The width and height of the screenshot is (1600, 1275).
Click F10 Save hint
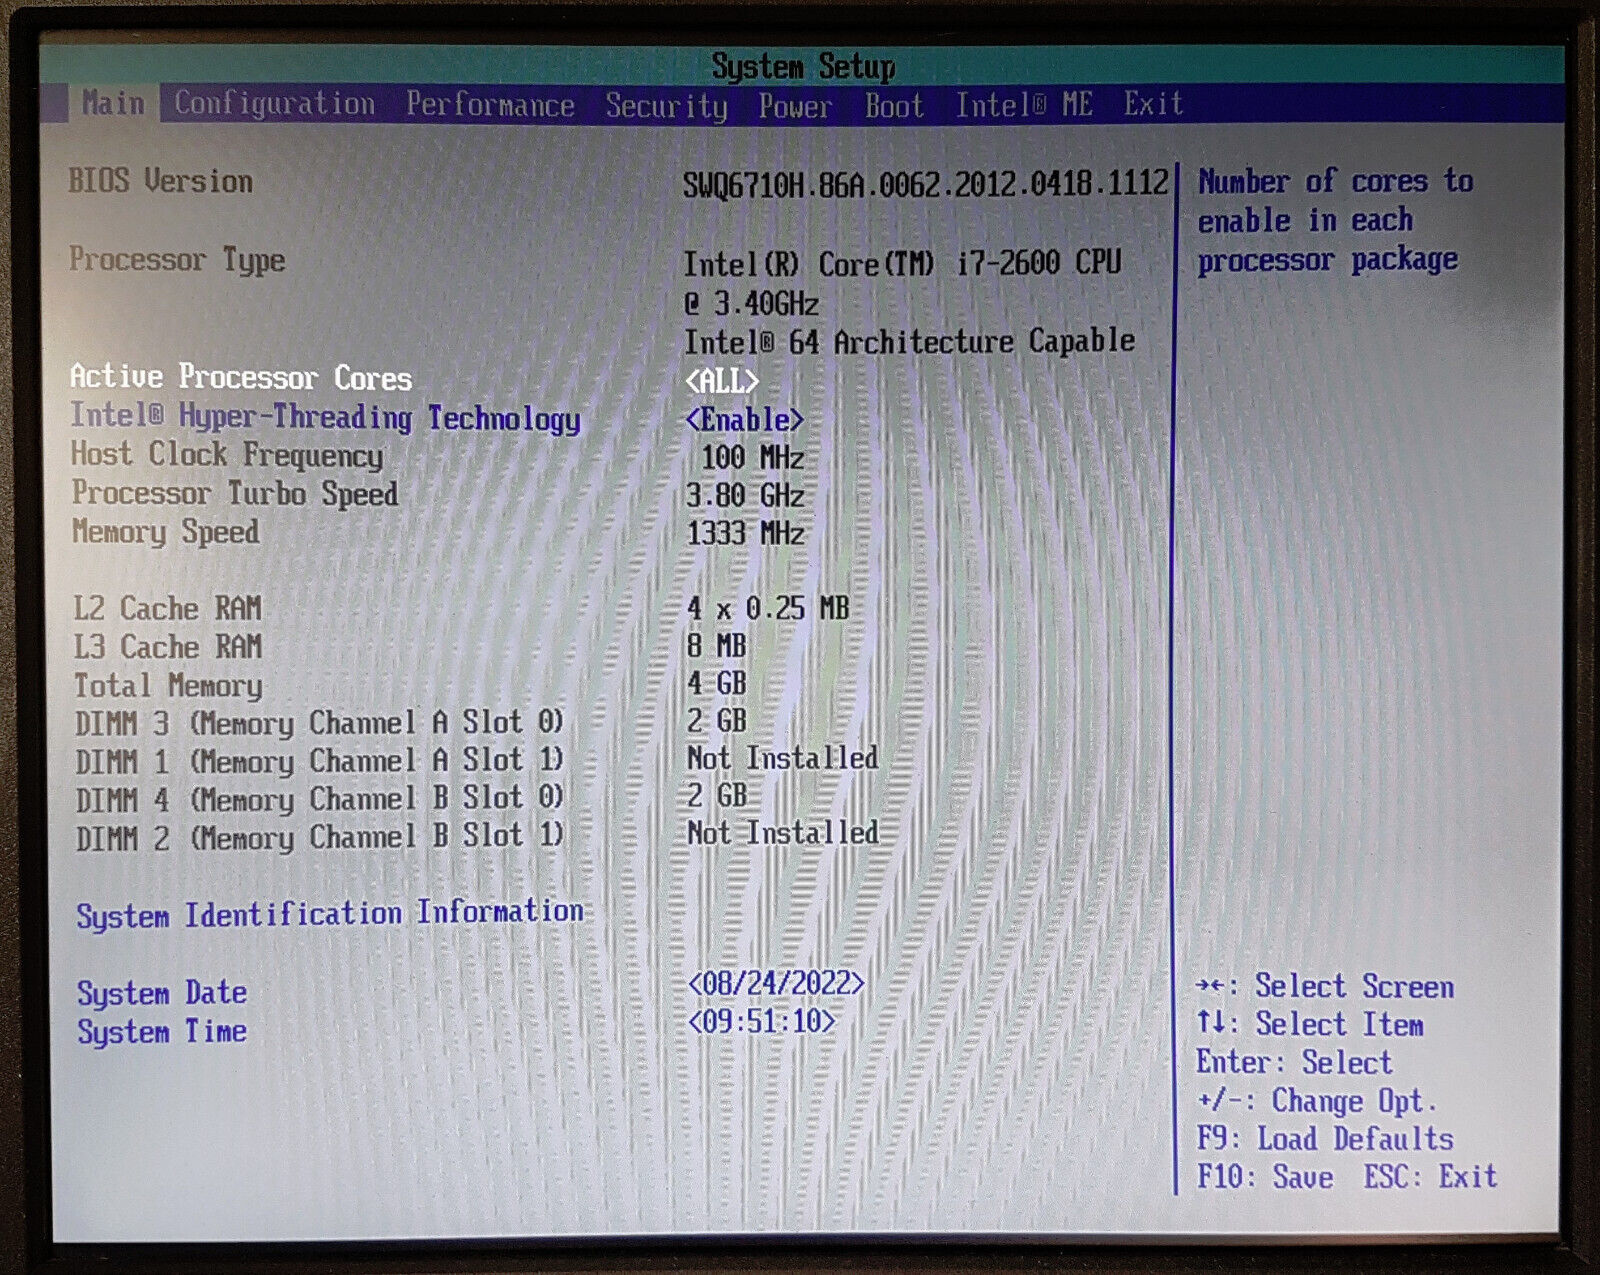click(x=1265, y=1177)
